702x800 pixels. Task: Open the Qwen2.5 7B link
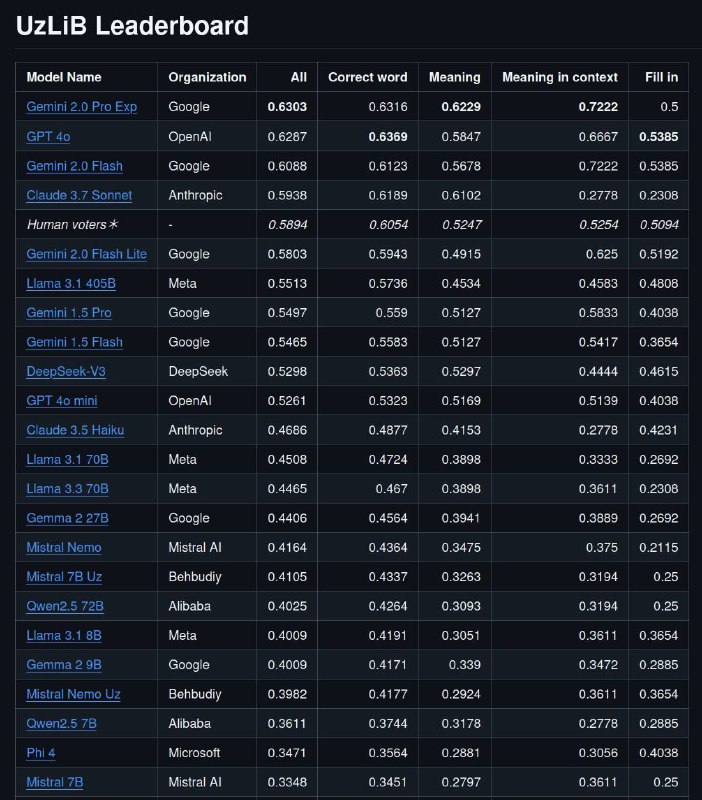pyautogui.click(x=61, y=723)
